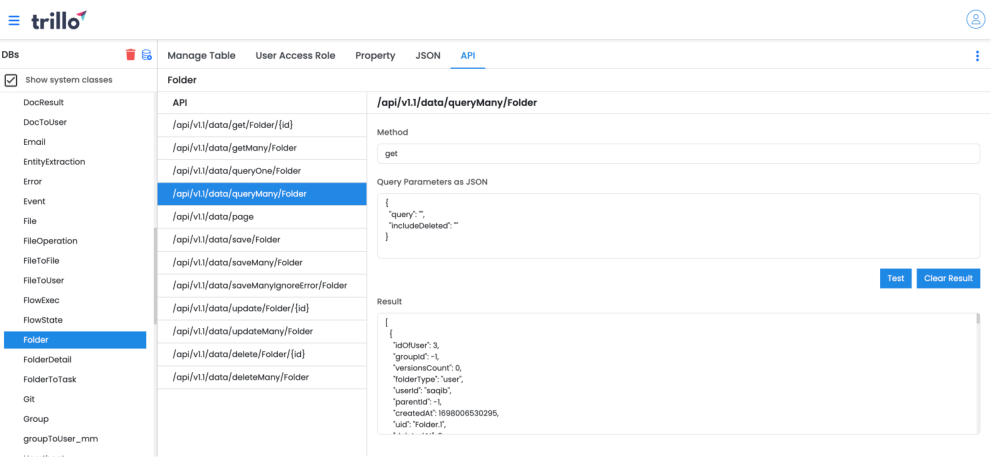Screen dimensions: 992x457
Task: Open the user profile avatar menu
Action: pos(975,19)
